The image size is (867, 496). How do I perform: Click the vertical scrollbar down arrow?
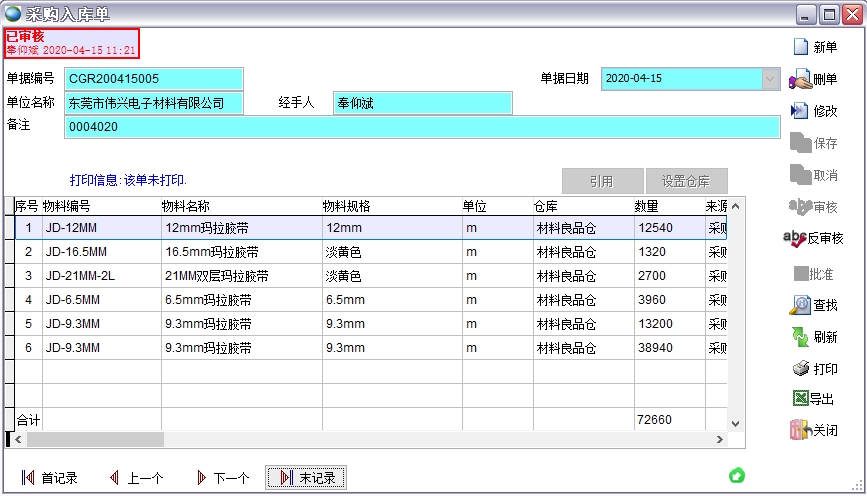[735, 424]
